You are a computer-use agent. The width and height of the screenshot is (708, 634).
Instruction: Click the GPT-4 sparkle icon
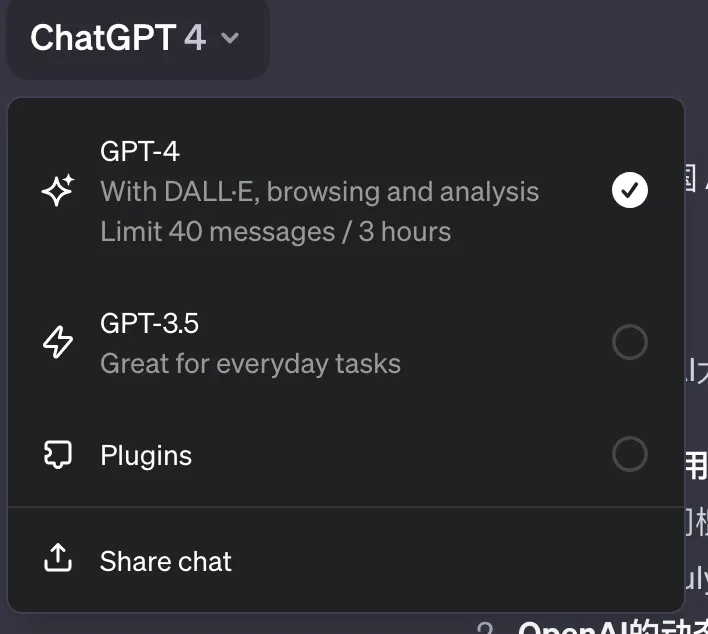point(58,190)
